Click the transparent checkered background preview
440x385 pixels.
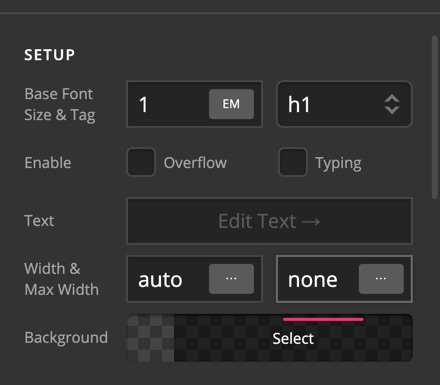[x=150, y=338]
